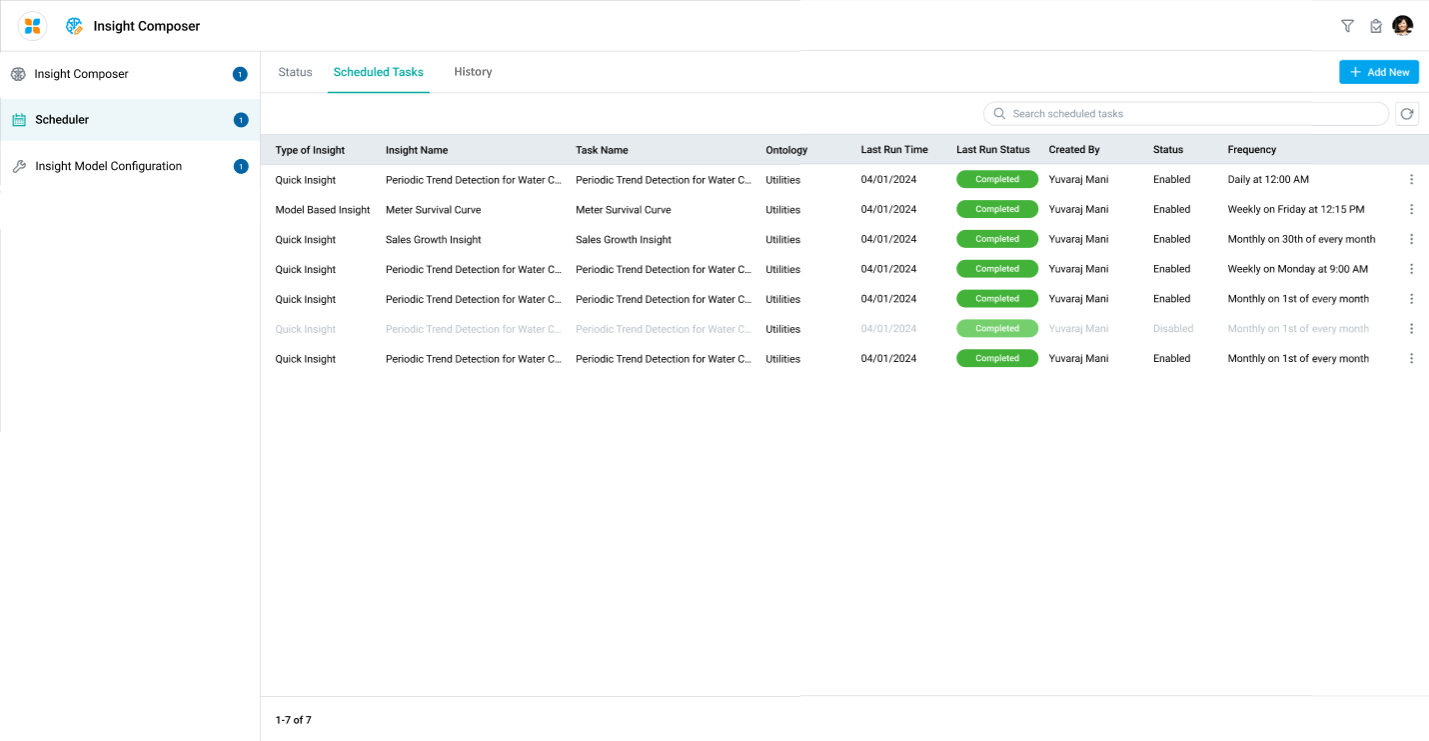1429x741 pixels.
Task: Switch to the History tab
Action: pos(473,72)
